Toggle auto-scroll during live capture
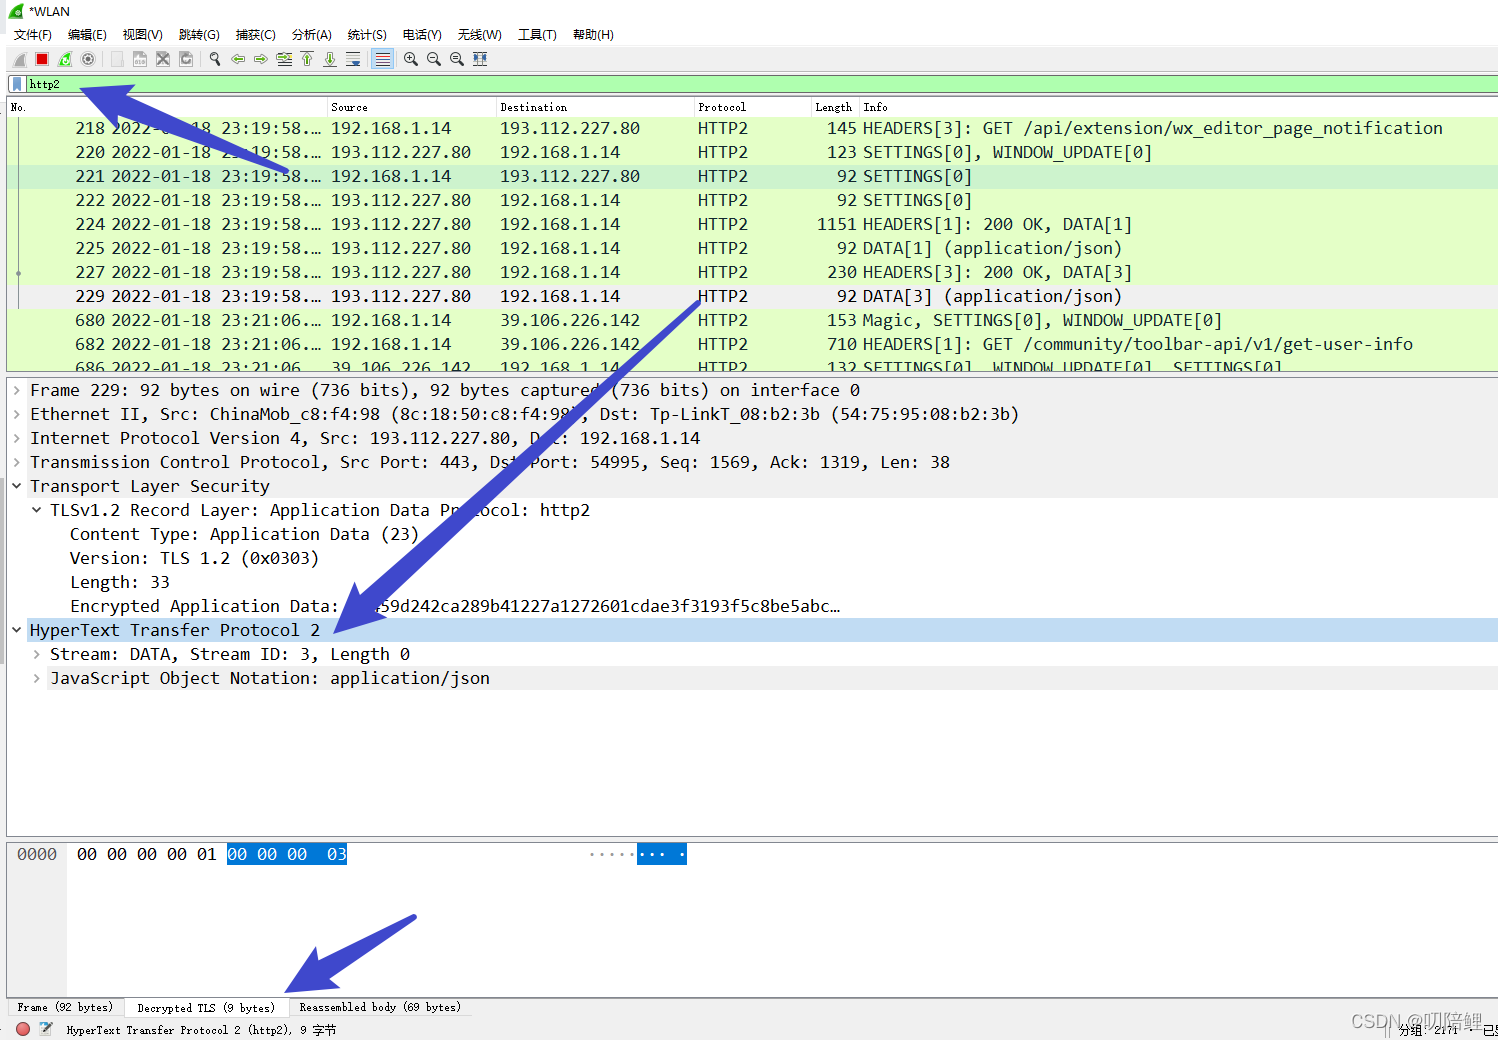This screenshot has height=1040, width=1498. 353,59
